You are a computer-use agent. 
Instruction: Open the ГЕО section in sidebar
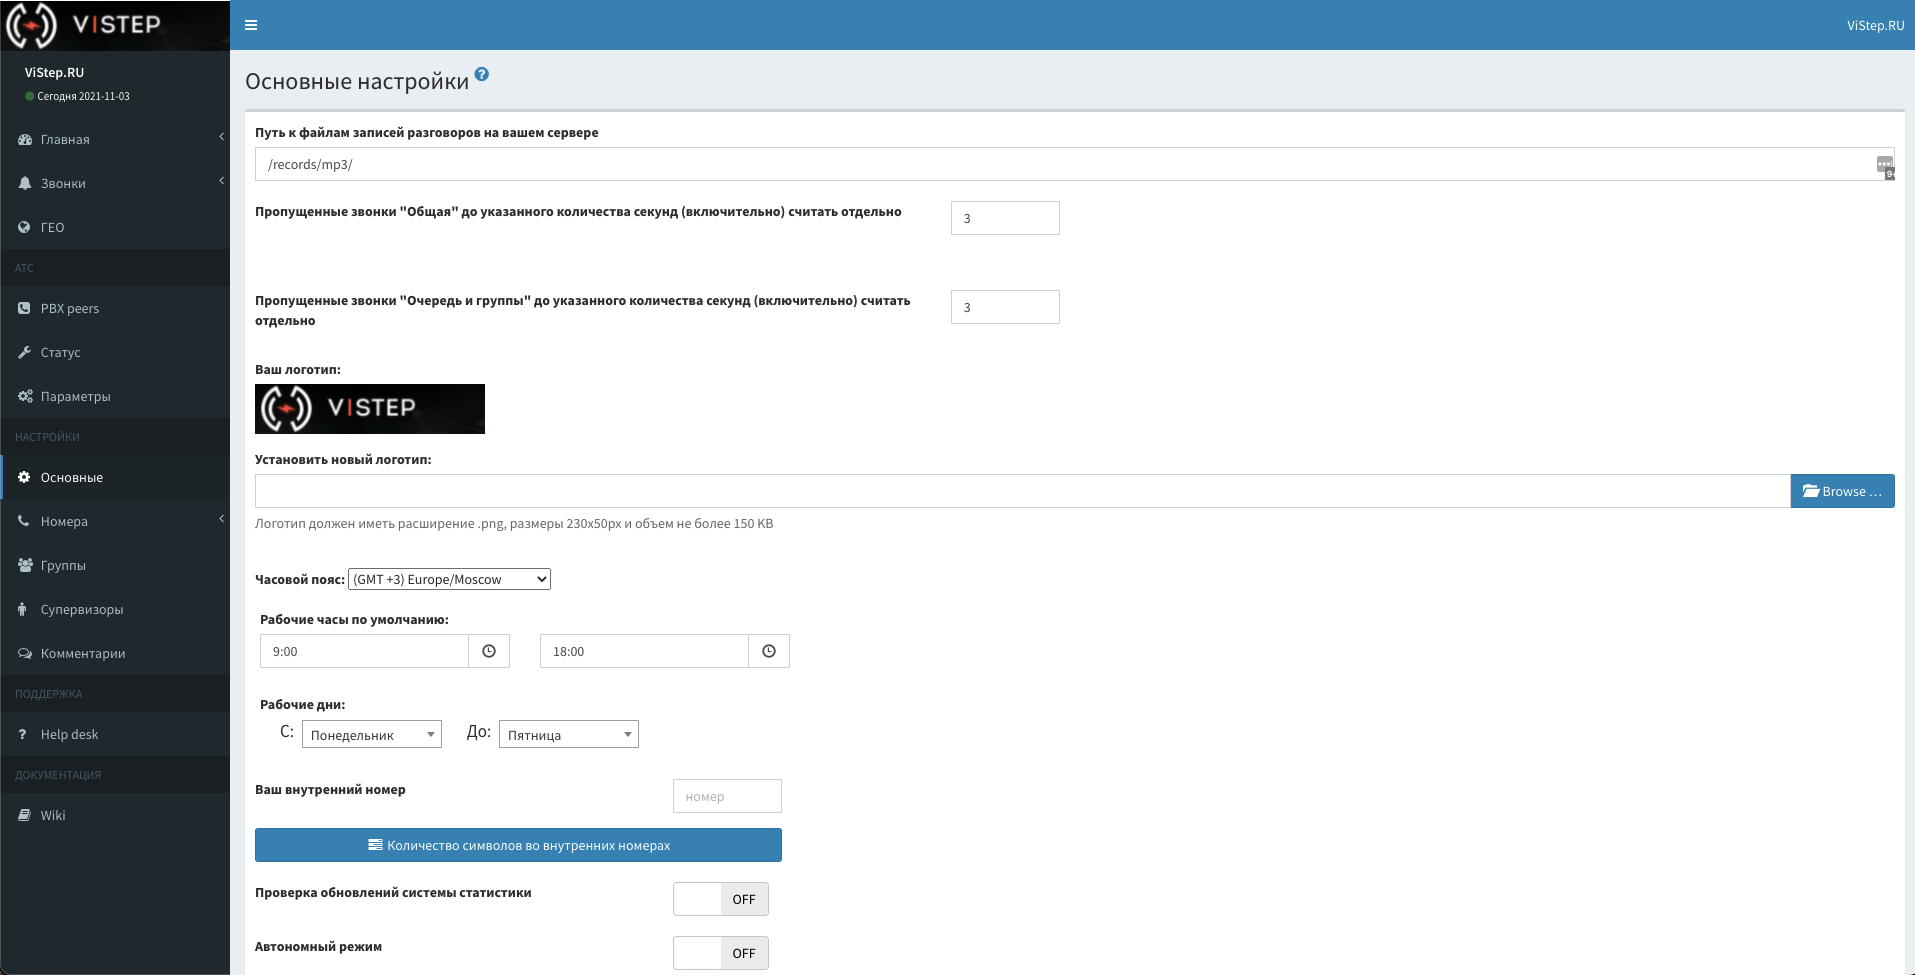52,228
